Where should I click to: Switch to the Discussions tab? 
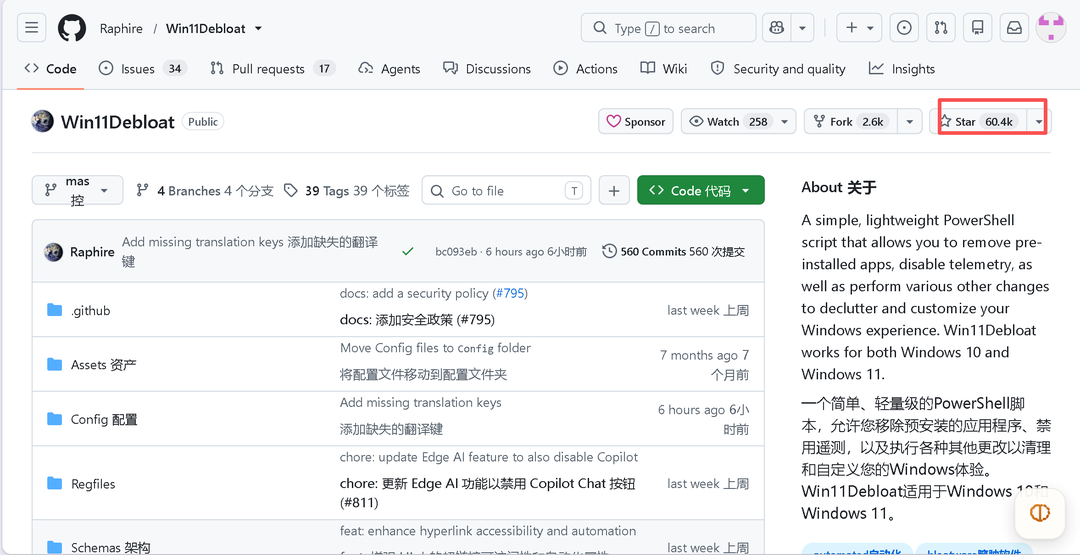click(487, 69)
